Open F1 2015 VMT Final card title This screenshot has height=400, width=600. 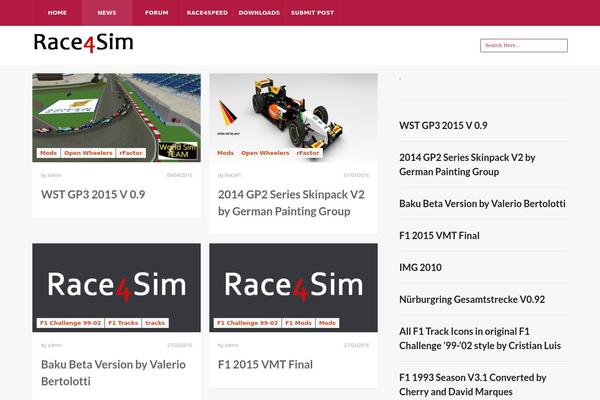tap(265, 364)
